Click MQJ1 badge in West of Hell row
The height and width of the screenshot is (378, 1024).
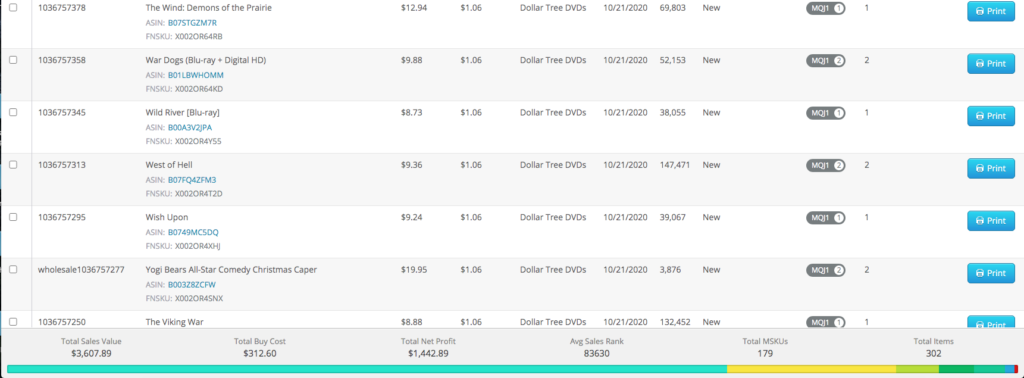point(825,165)
